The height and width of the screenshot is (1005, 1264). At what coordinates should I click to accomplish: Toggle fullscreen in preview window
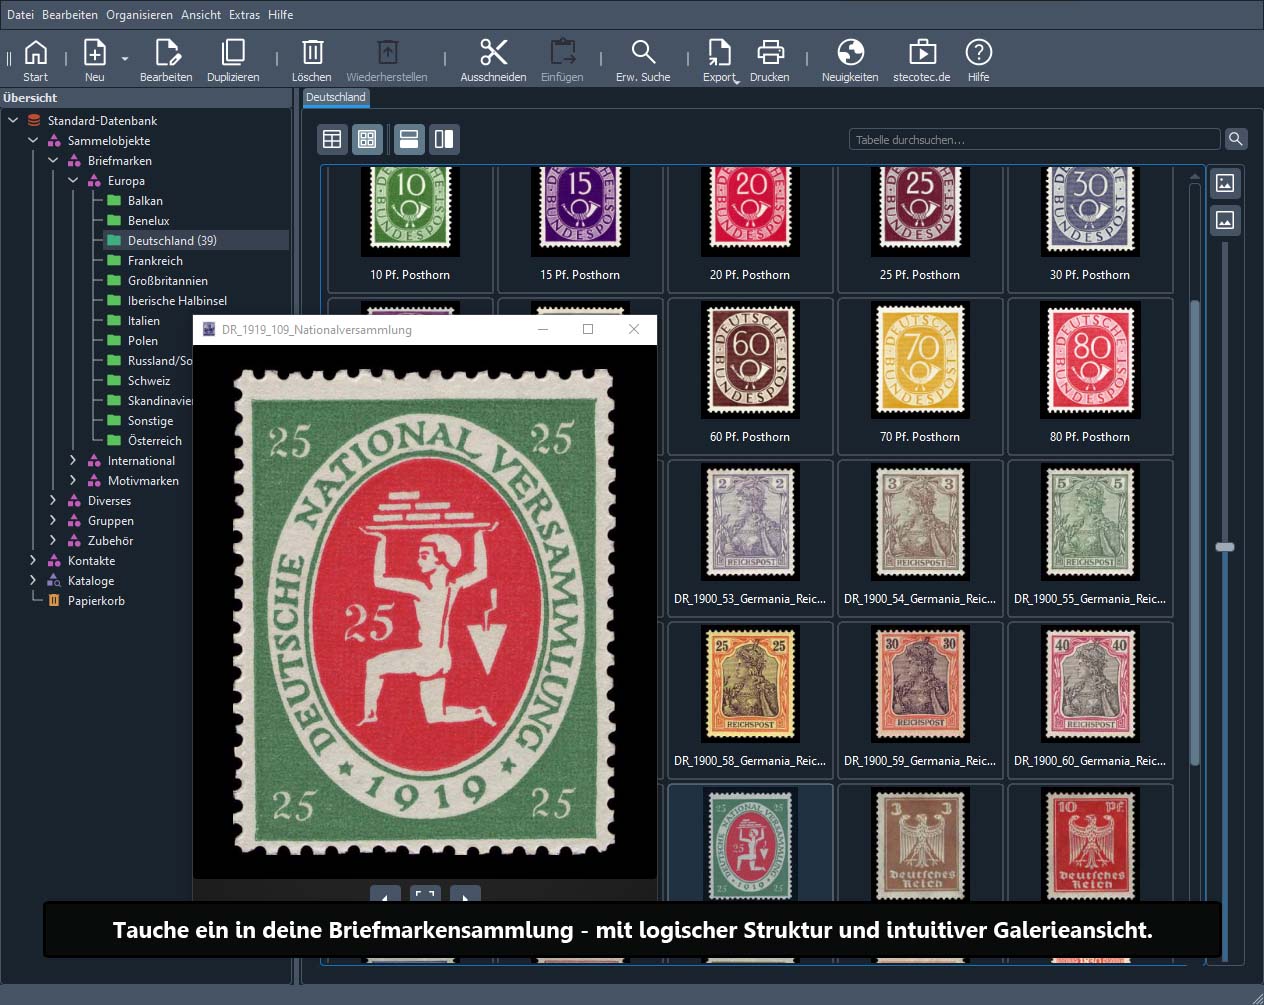point(425,894)
